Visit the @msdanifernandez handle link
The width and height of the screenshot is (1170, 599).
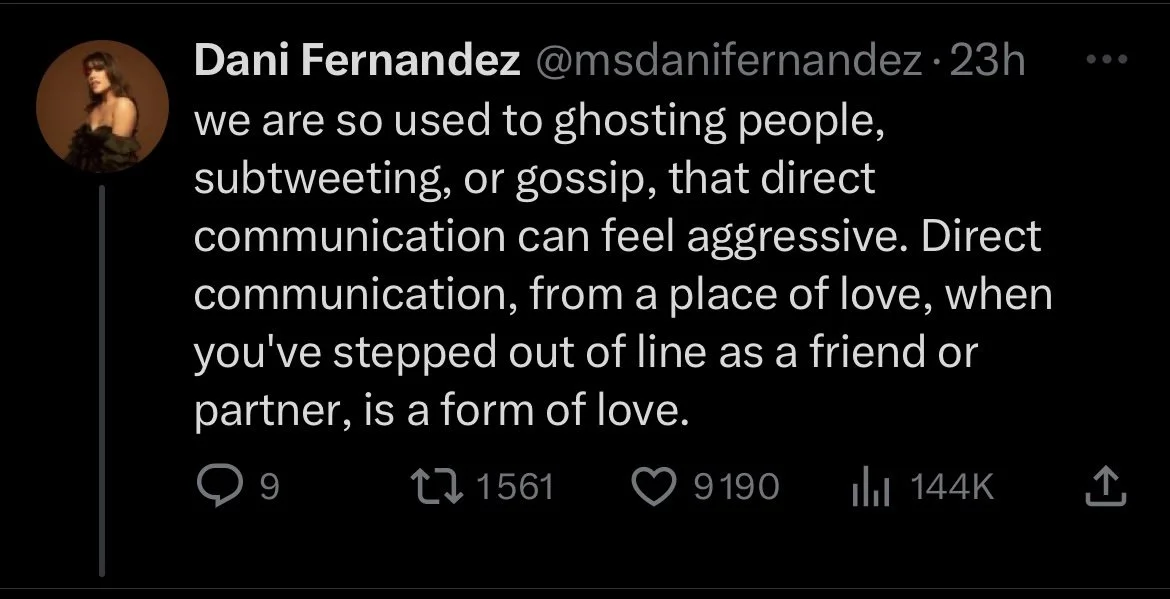tap(728, 60)
